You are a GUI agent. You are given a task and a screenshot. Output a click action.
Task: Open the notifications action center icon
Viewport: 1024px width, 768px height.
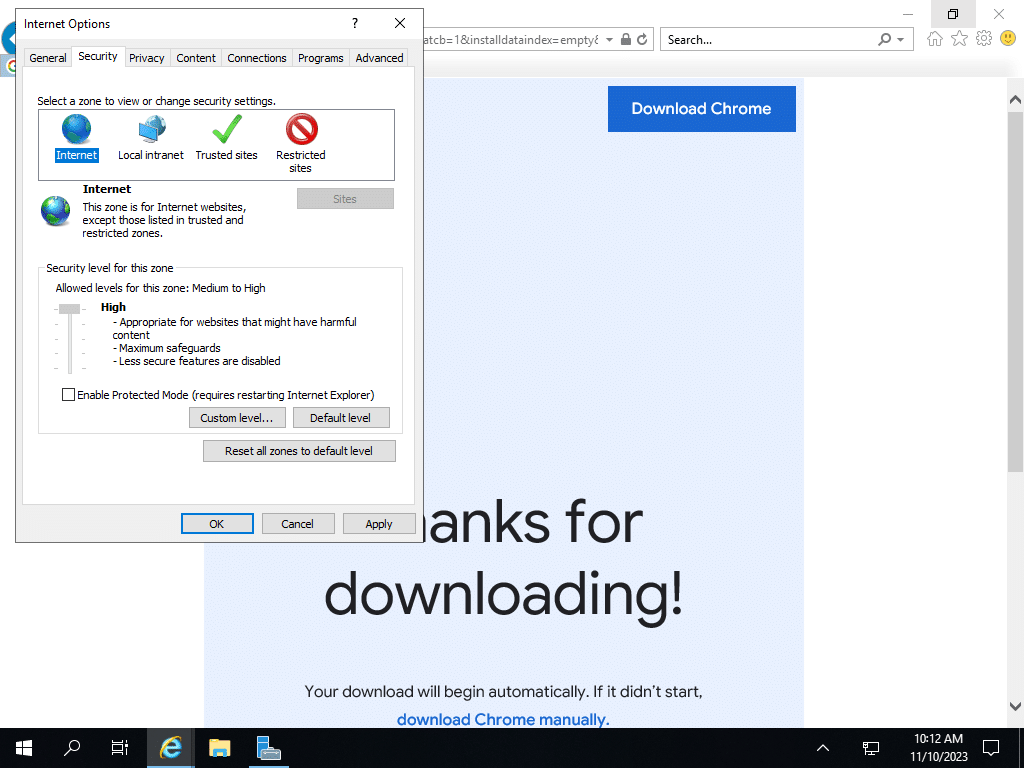991,748
